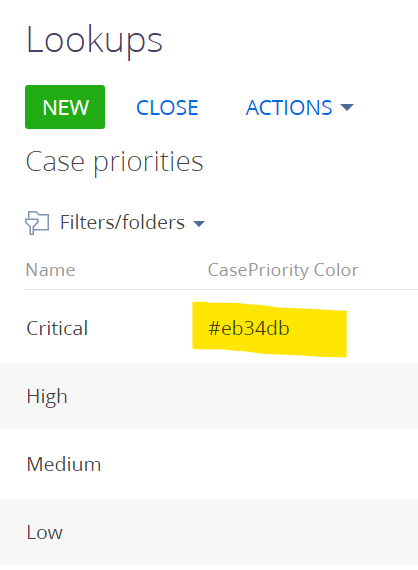Click the Critical name text
Image resolution: width=418 pixels, height=570 pixels.
tap(57, 328)
